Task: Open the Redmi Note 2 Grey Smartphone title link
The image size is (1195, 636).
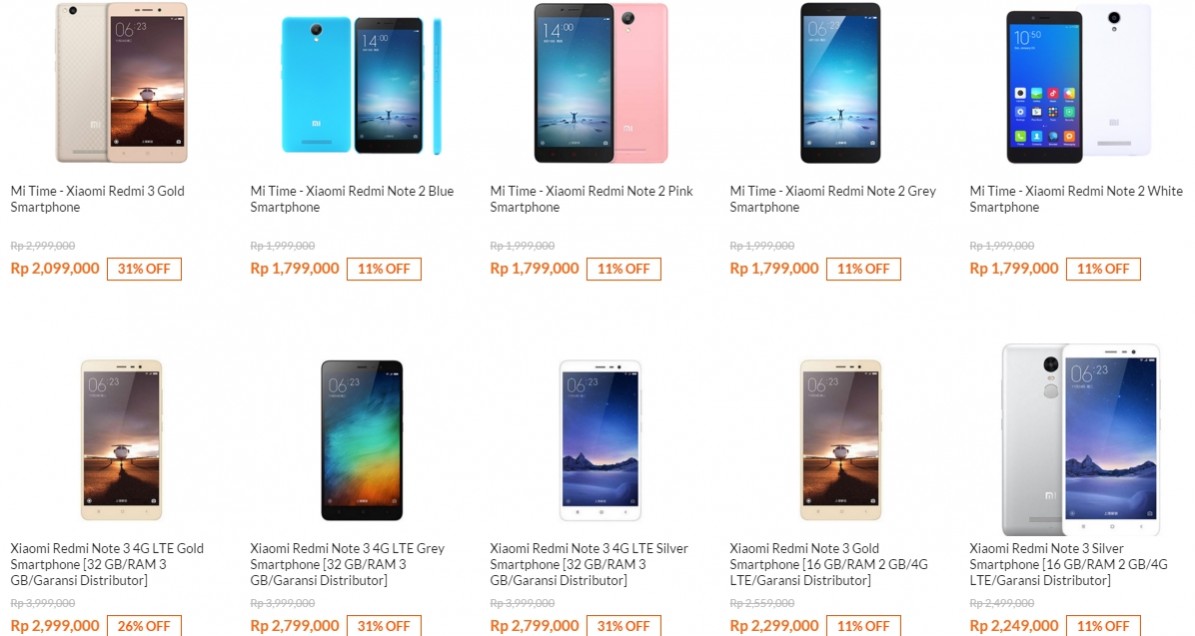Action: point(832,199)
